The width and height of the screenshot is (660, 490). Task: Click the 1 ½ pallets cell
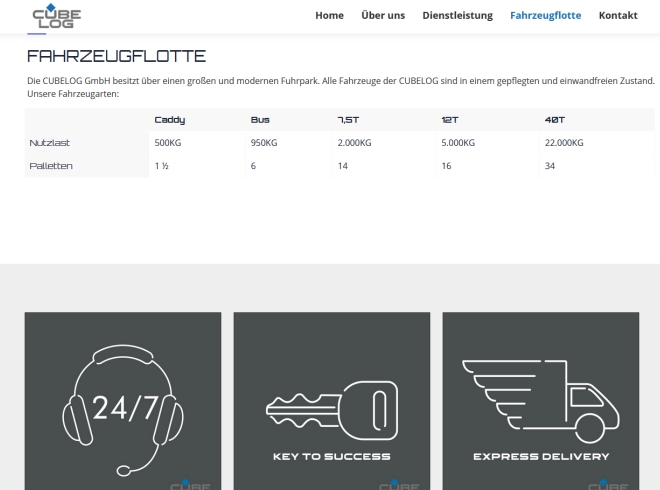[x=197, y=166]
